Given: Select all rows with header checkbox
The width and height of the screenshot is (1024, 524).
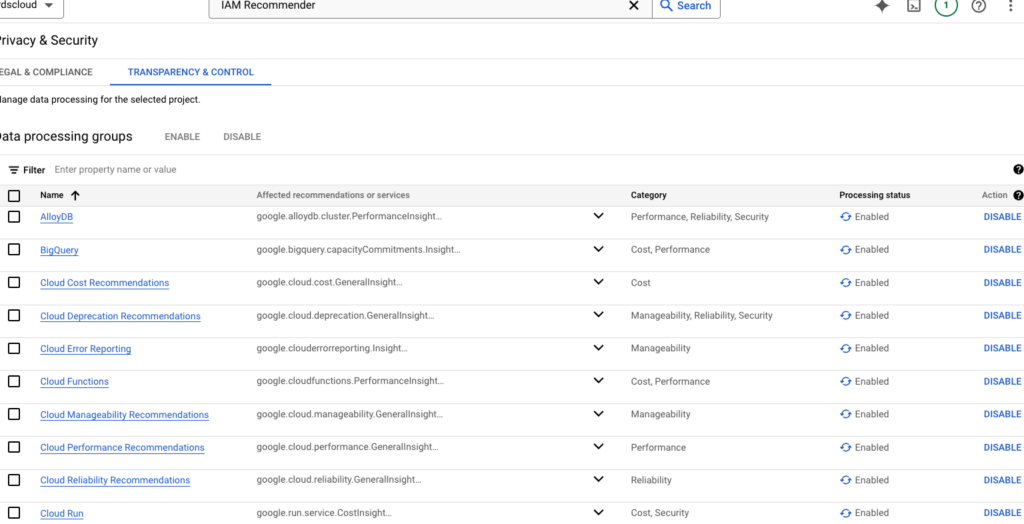Looking at the screenshot, I should [x=14, y=195].
